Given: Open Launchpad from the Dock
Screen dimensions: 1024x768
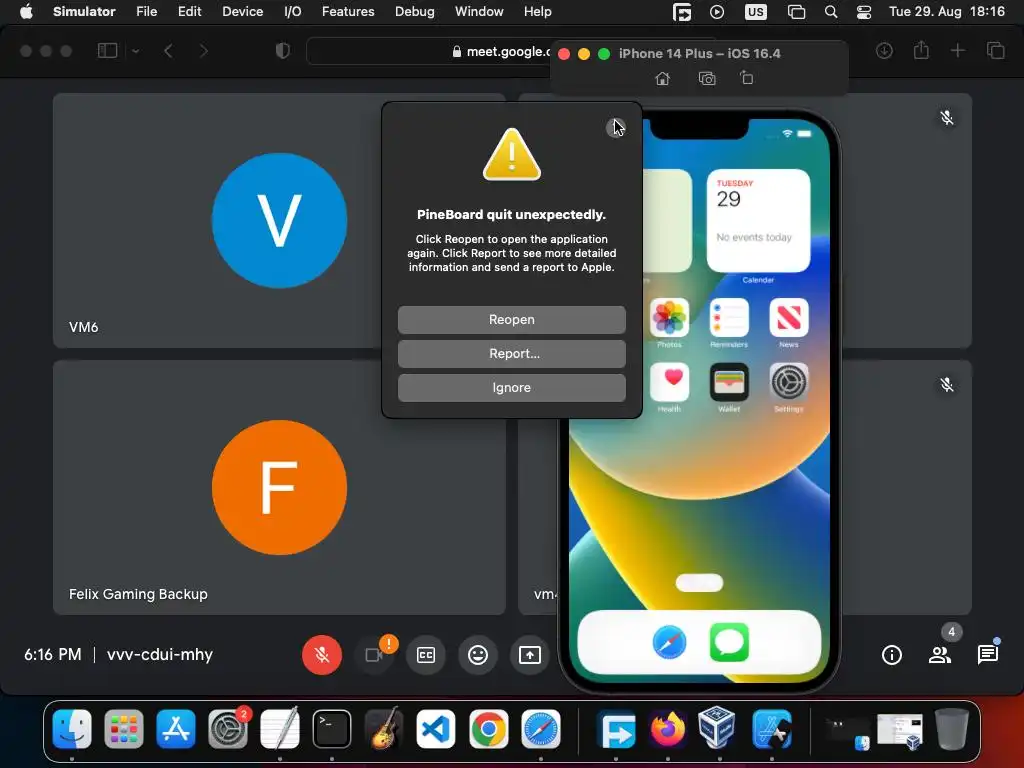Looking at the screenshot, I should click(x=123, y=729).
